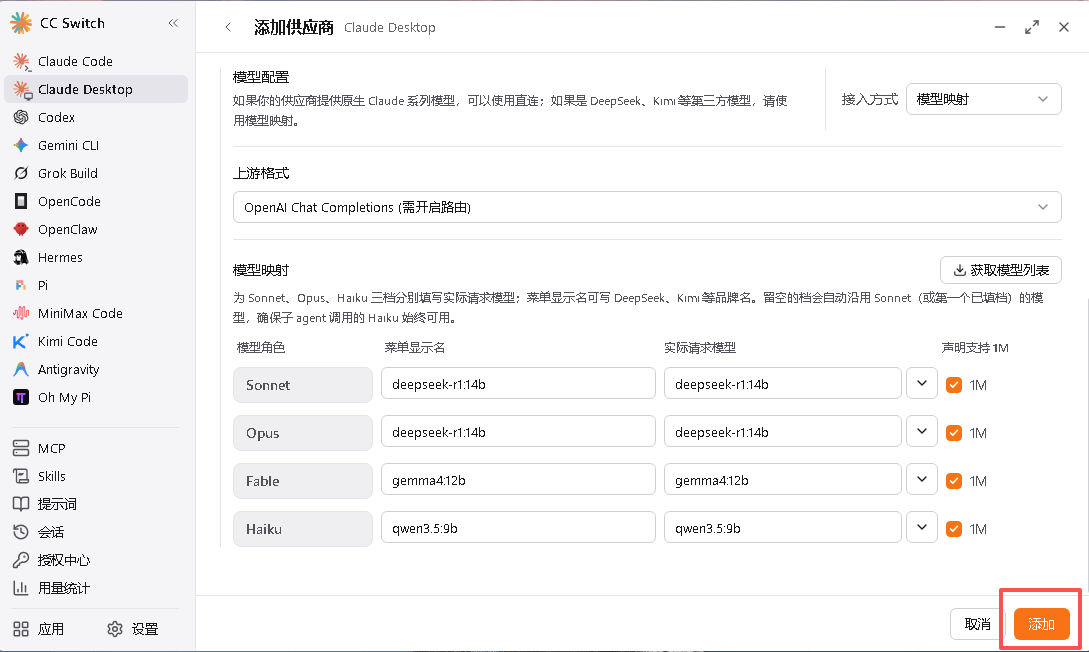This screenshot has width=1089, height=652.
Task: Open Codex via its sidebar icon
Action: pyautogui.click(x=21, y=117)
